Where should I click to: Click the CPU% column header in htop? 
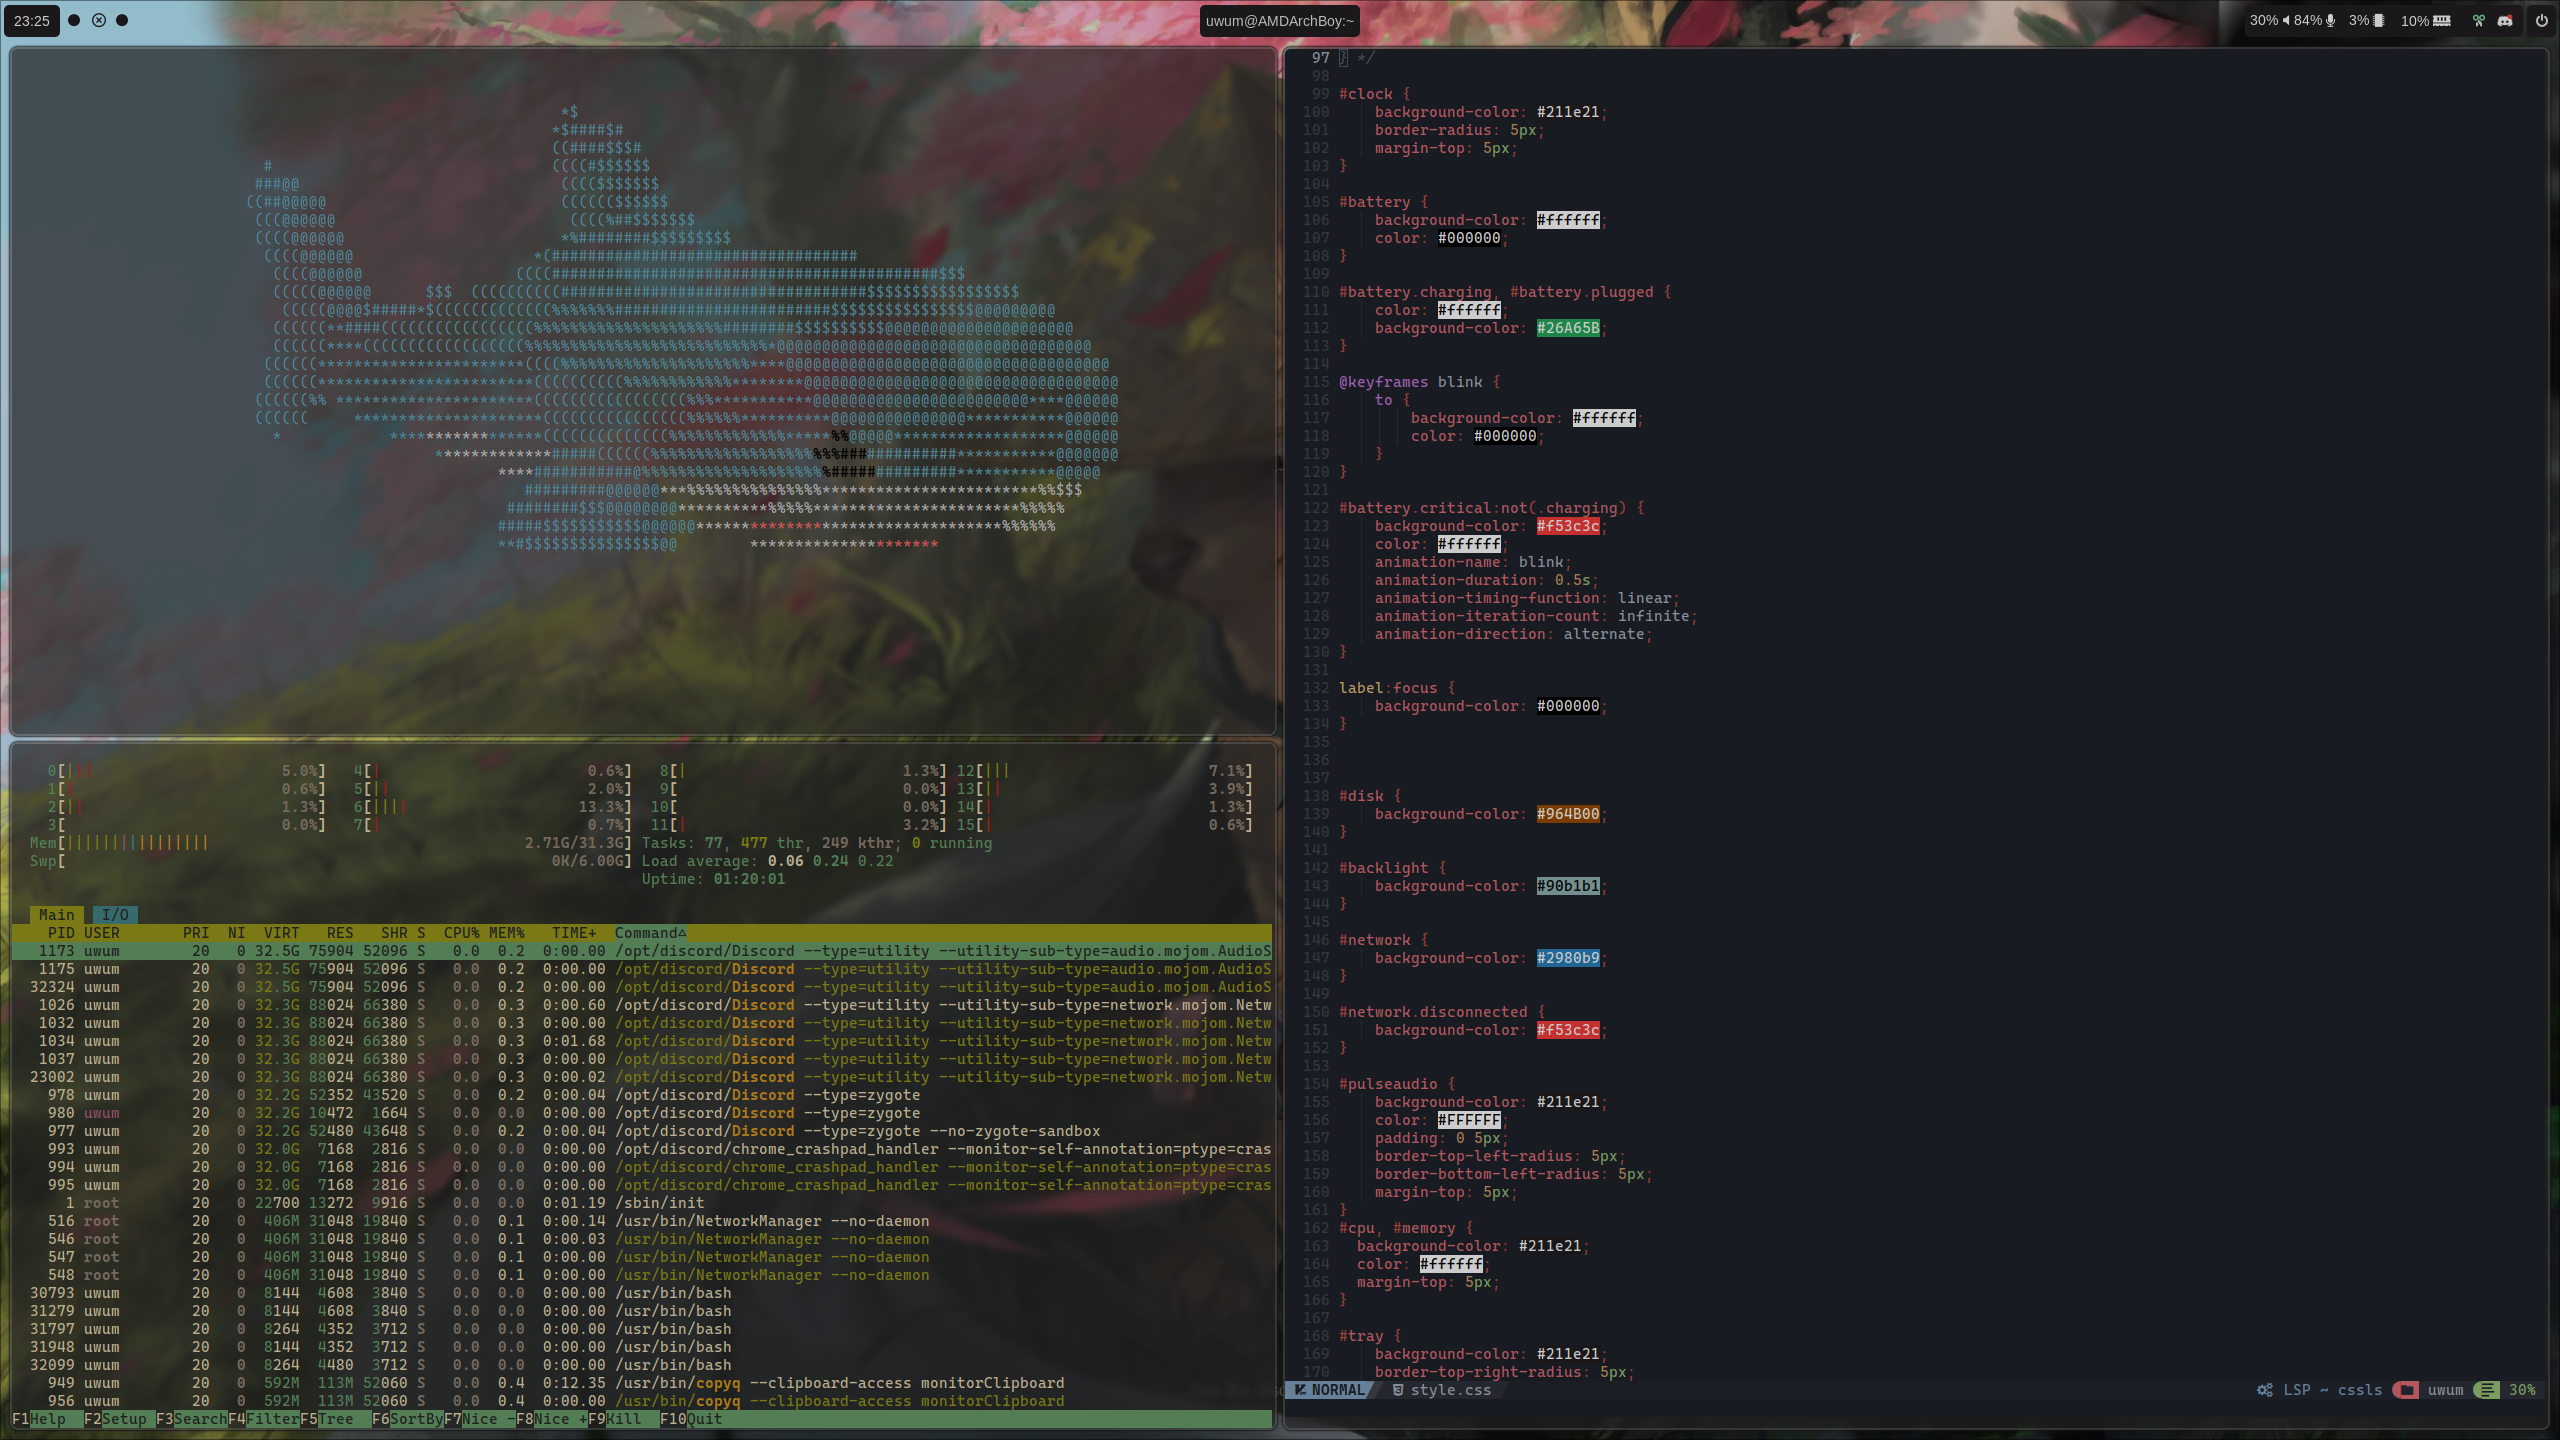point(461,933)
